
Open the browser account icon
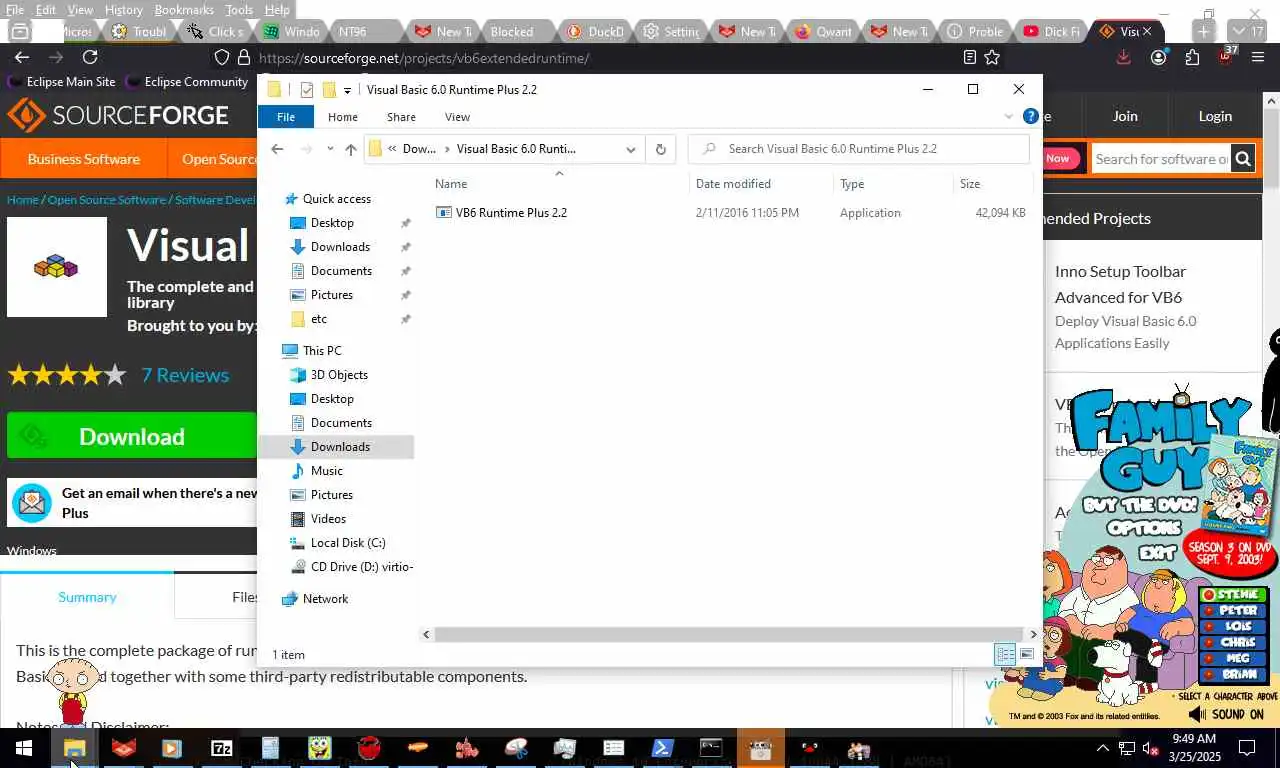(x=1158, y=58)
